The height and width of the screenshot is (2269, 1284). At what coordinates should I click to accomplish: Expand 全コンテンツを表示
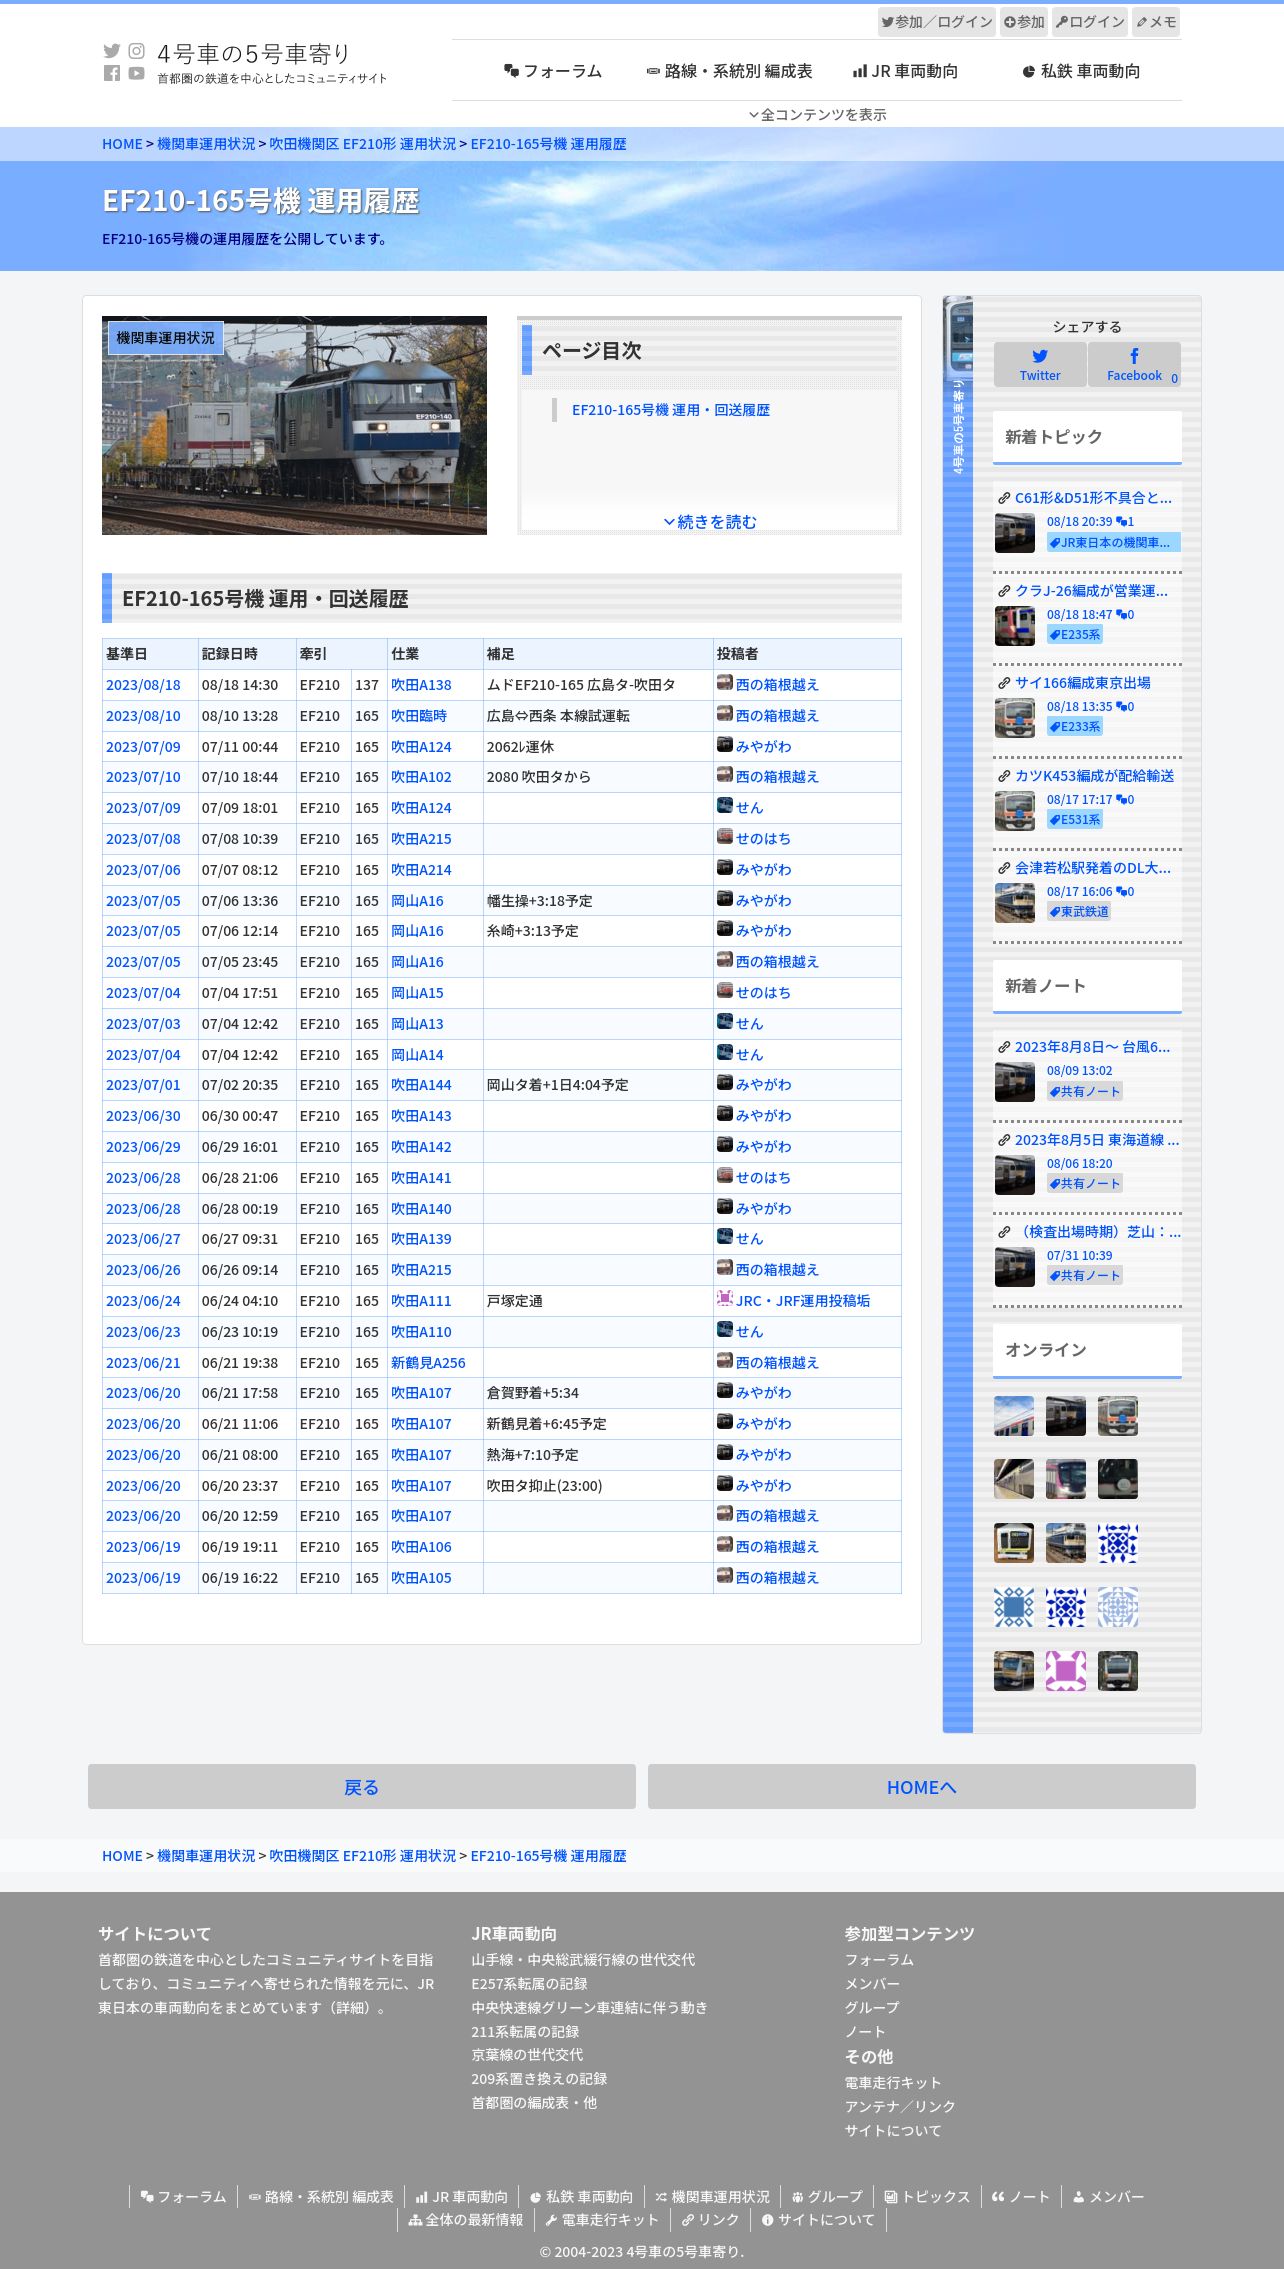click(817, 114)
